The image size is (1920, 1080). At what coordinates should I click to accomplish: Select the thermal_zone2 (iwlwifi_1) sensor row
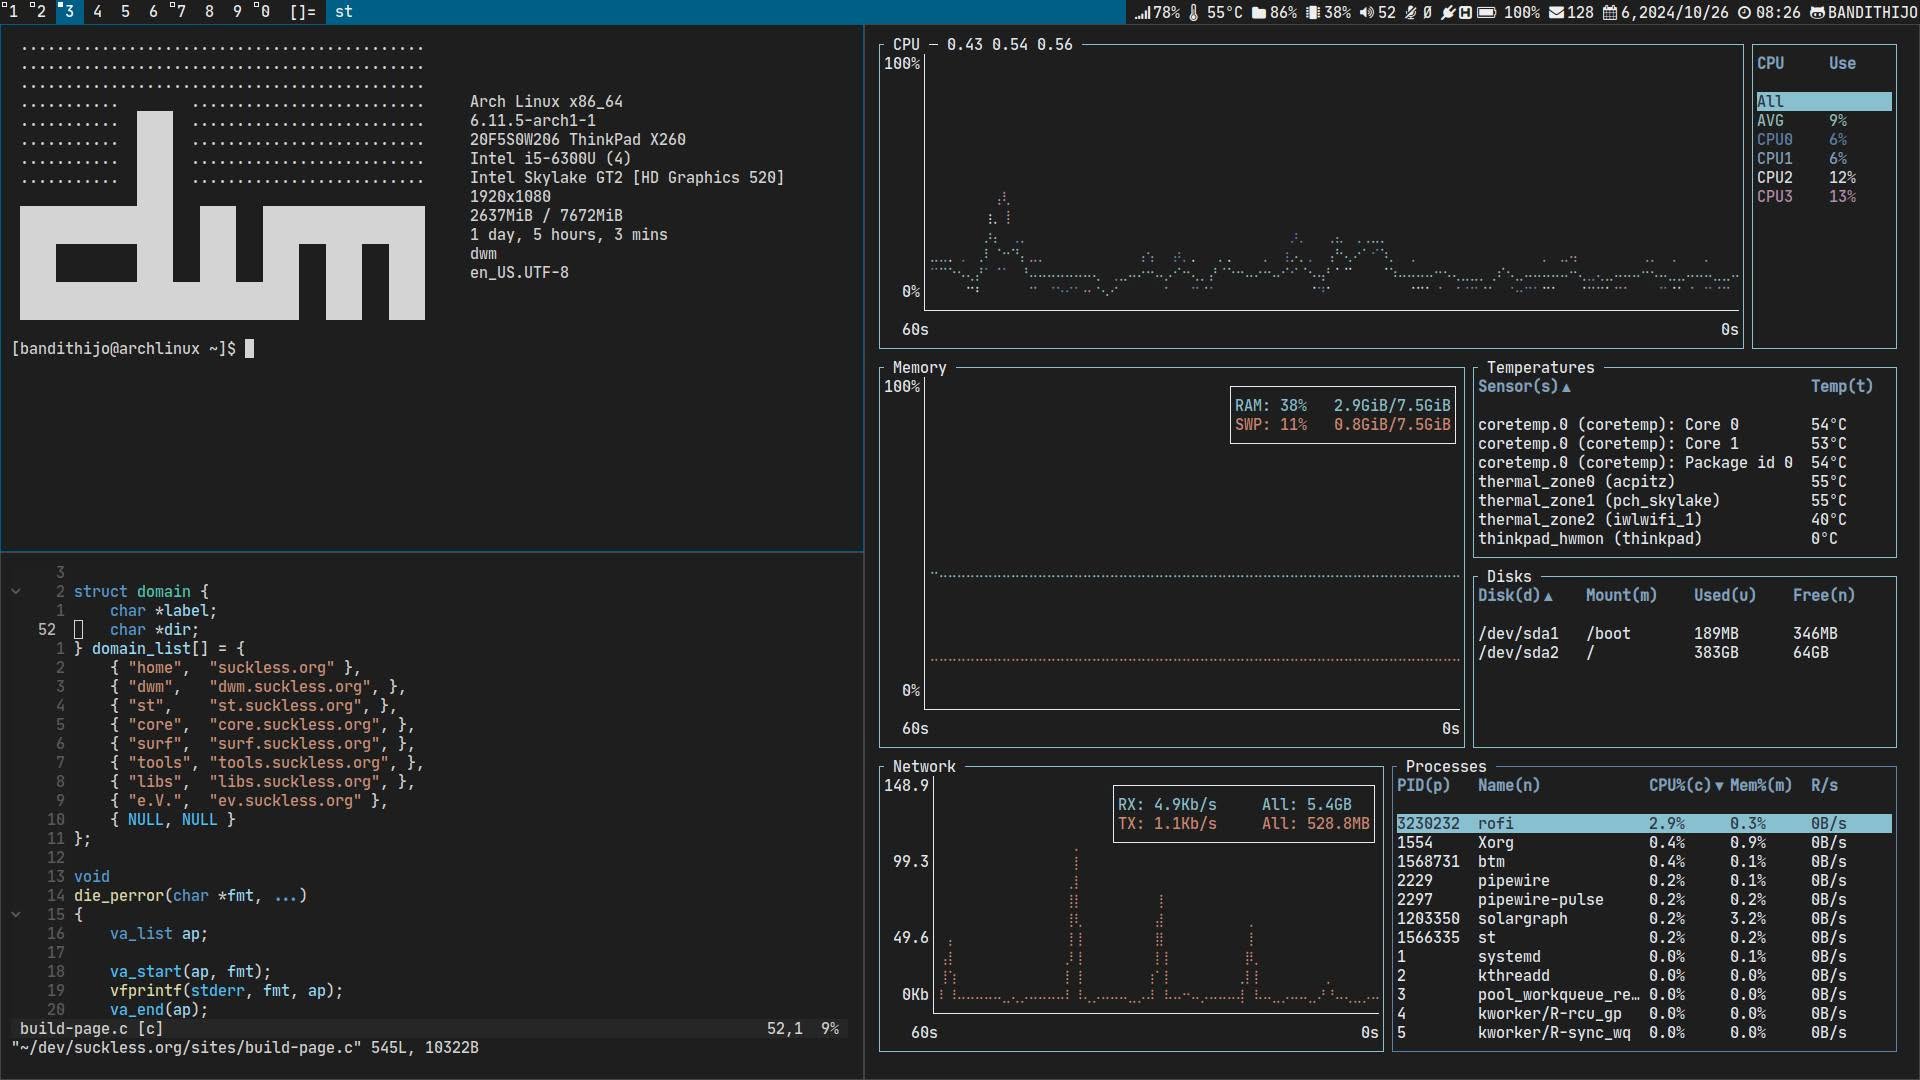click(x=1685, y=520)
